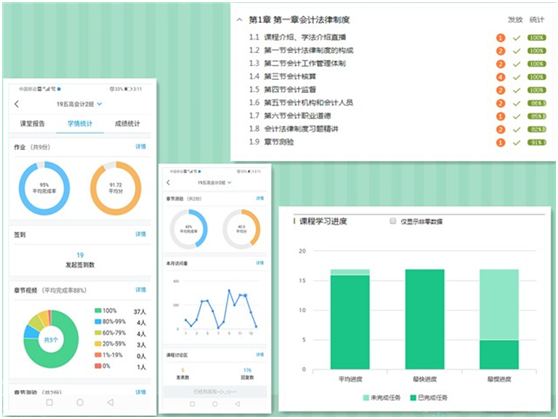
Task: Open 详情 link for 作业 section
Action: 141,147
